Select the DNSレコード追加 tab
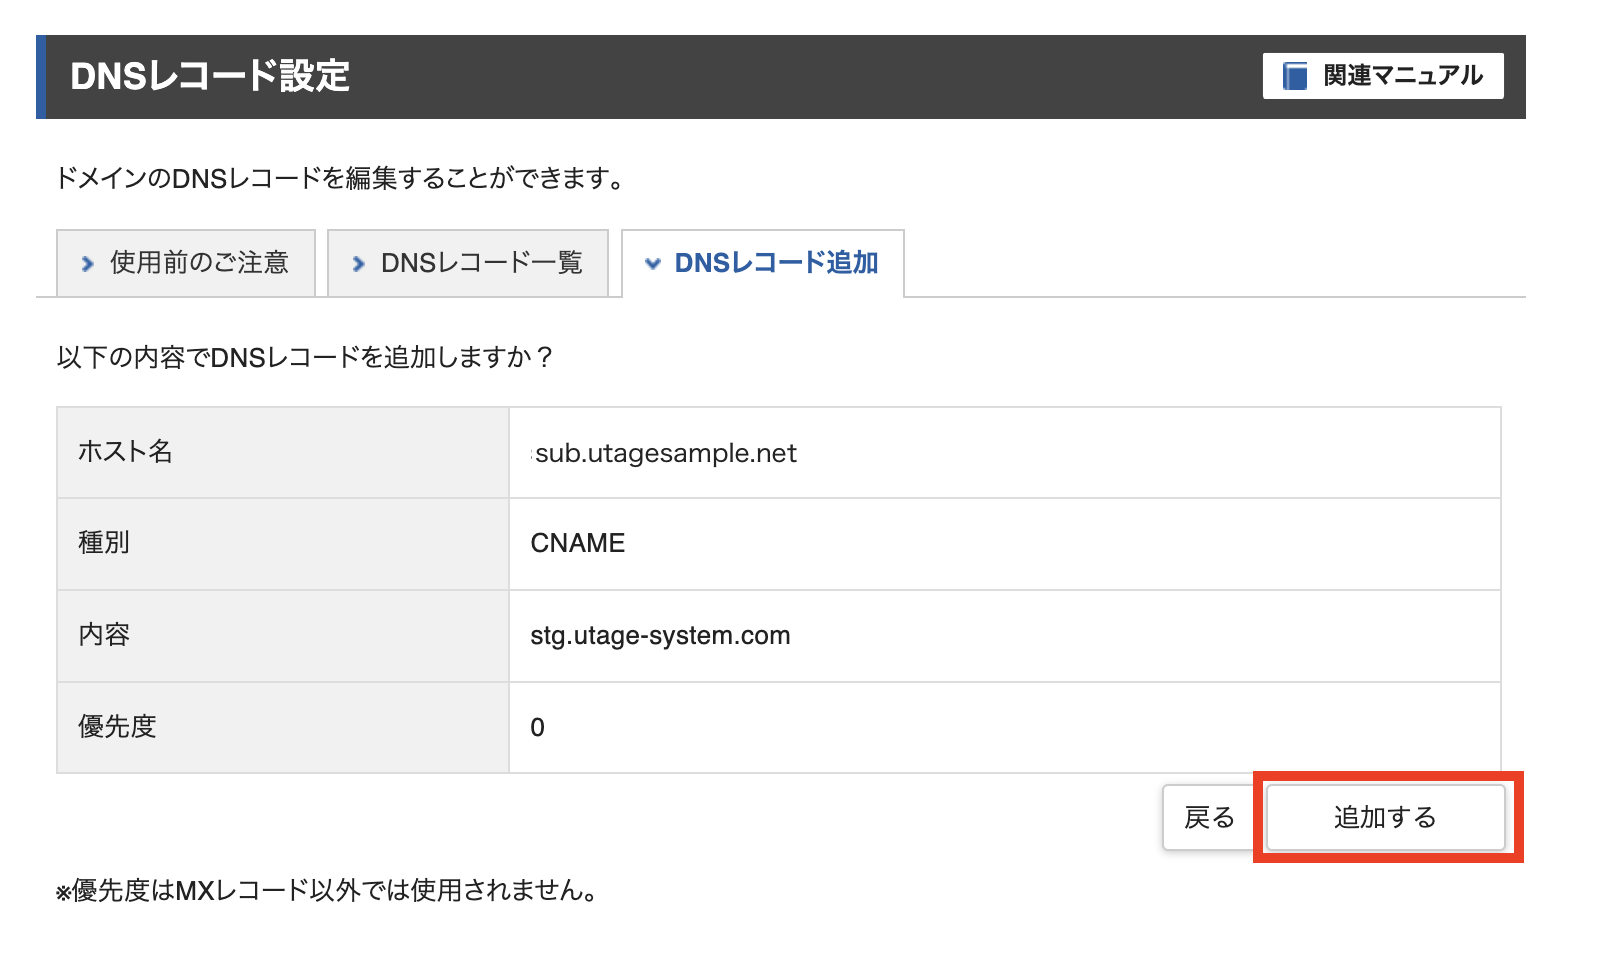This screenshot has width=1610, height=980. 763,263
